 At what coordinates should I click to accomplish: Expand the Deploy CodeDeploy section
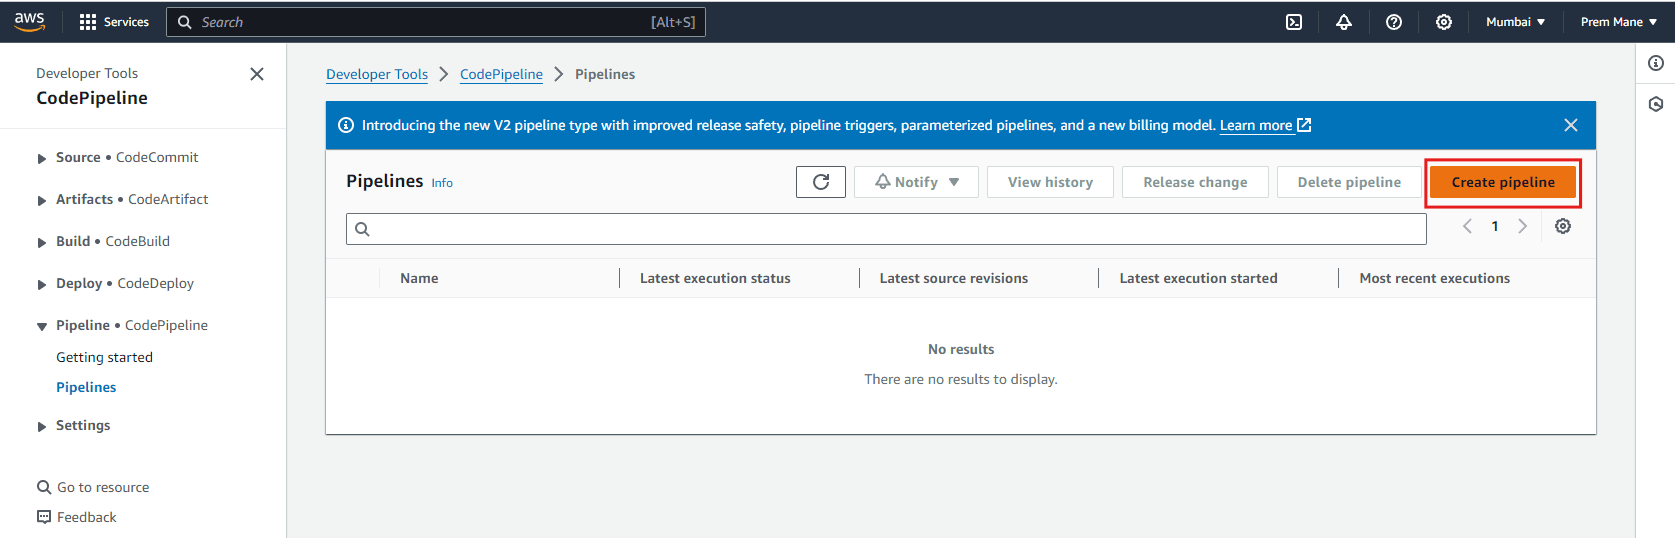click(42, 284)
